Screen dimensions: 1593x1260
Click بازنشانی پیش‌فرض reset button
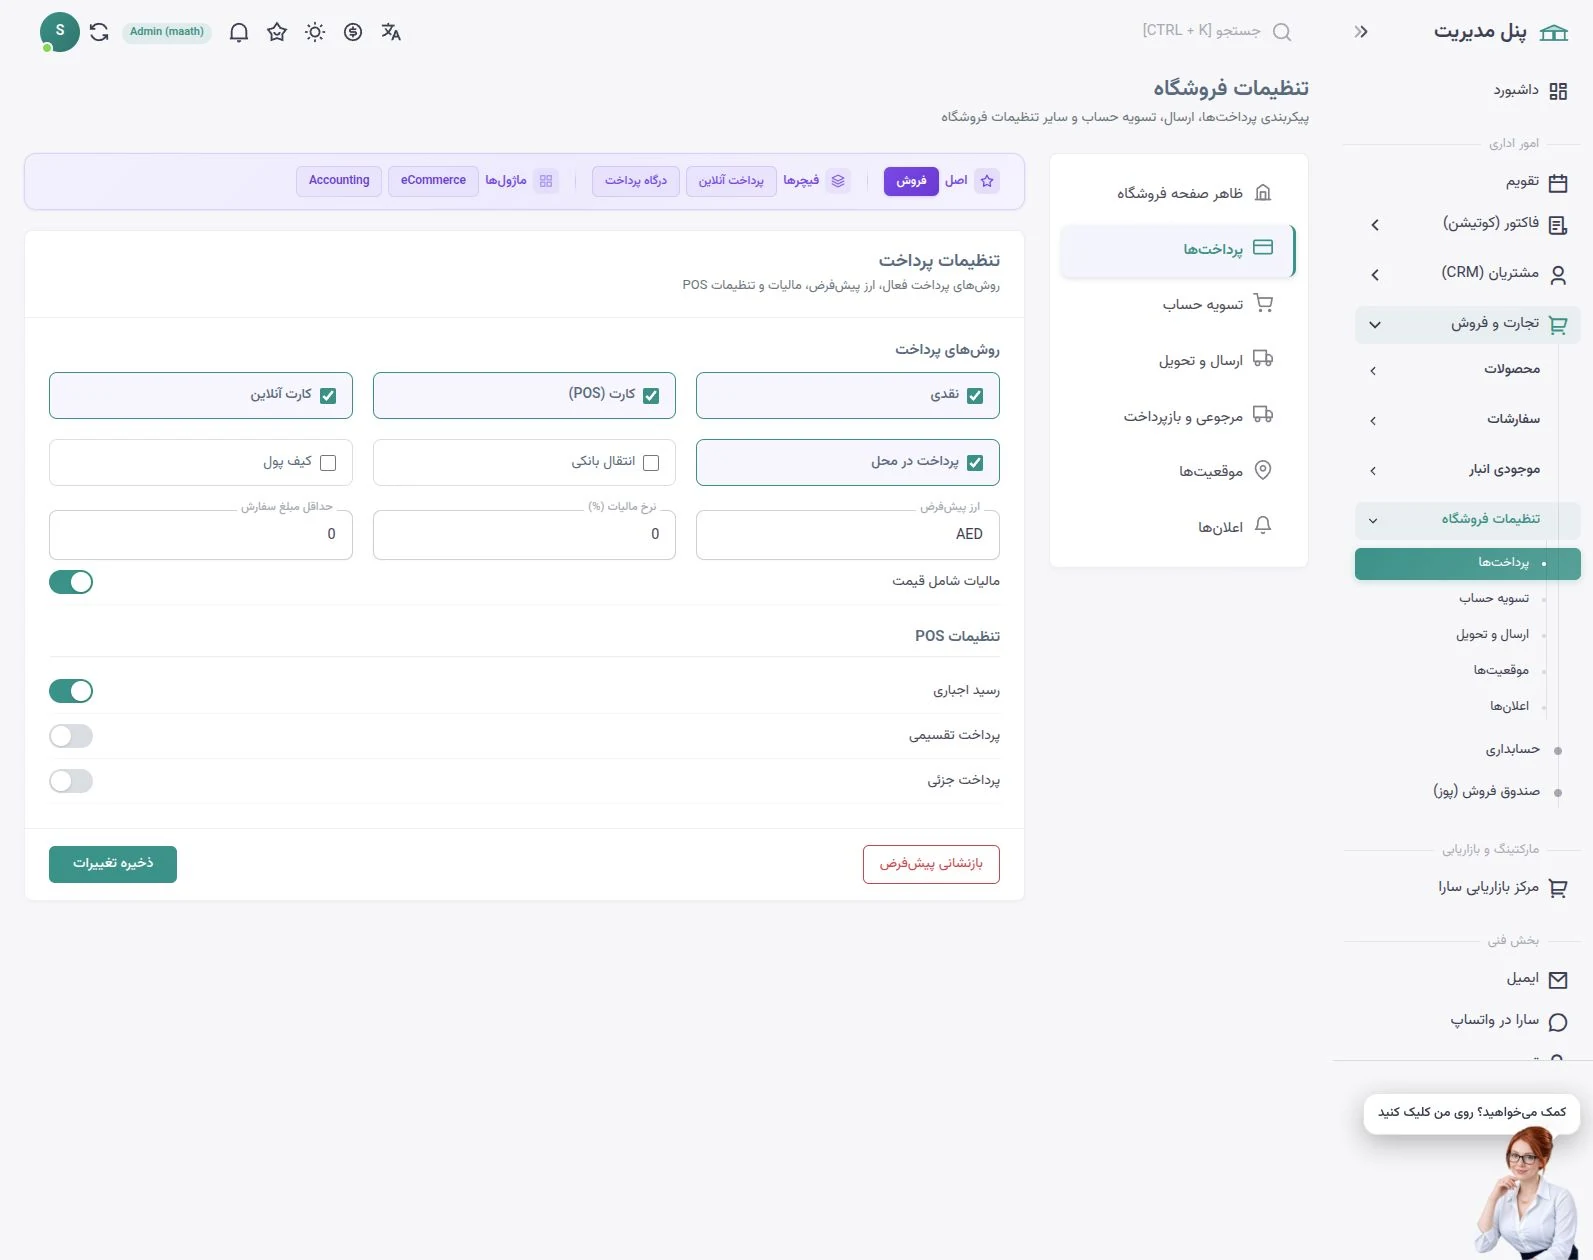click(x=931, y=864)
